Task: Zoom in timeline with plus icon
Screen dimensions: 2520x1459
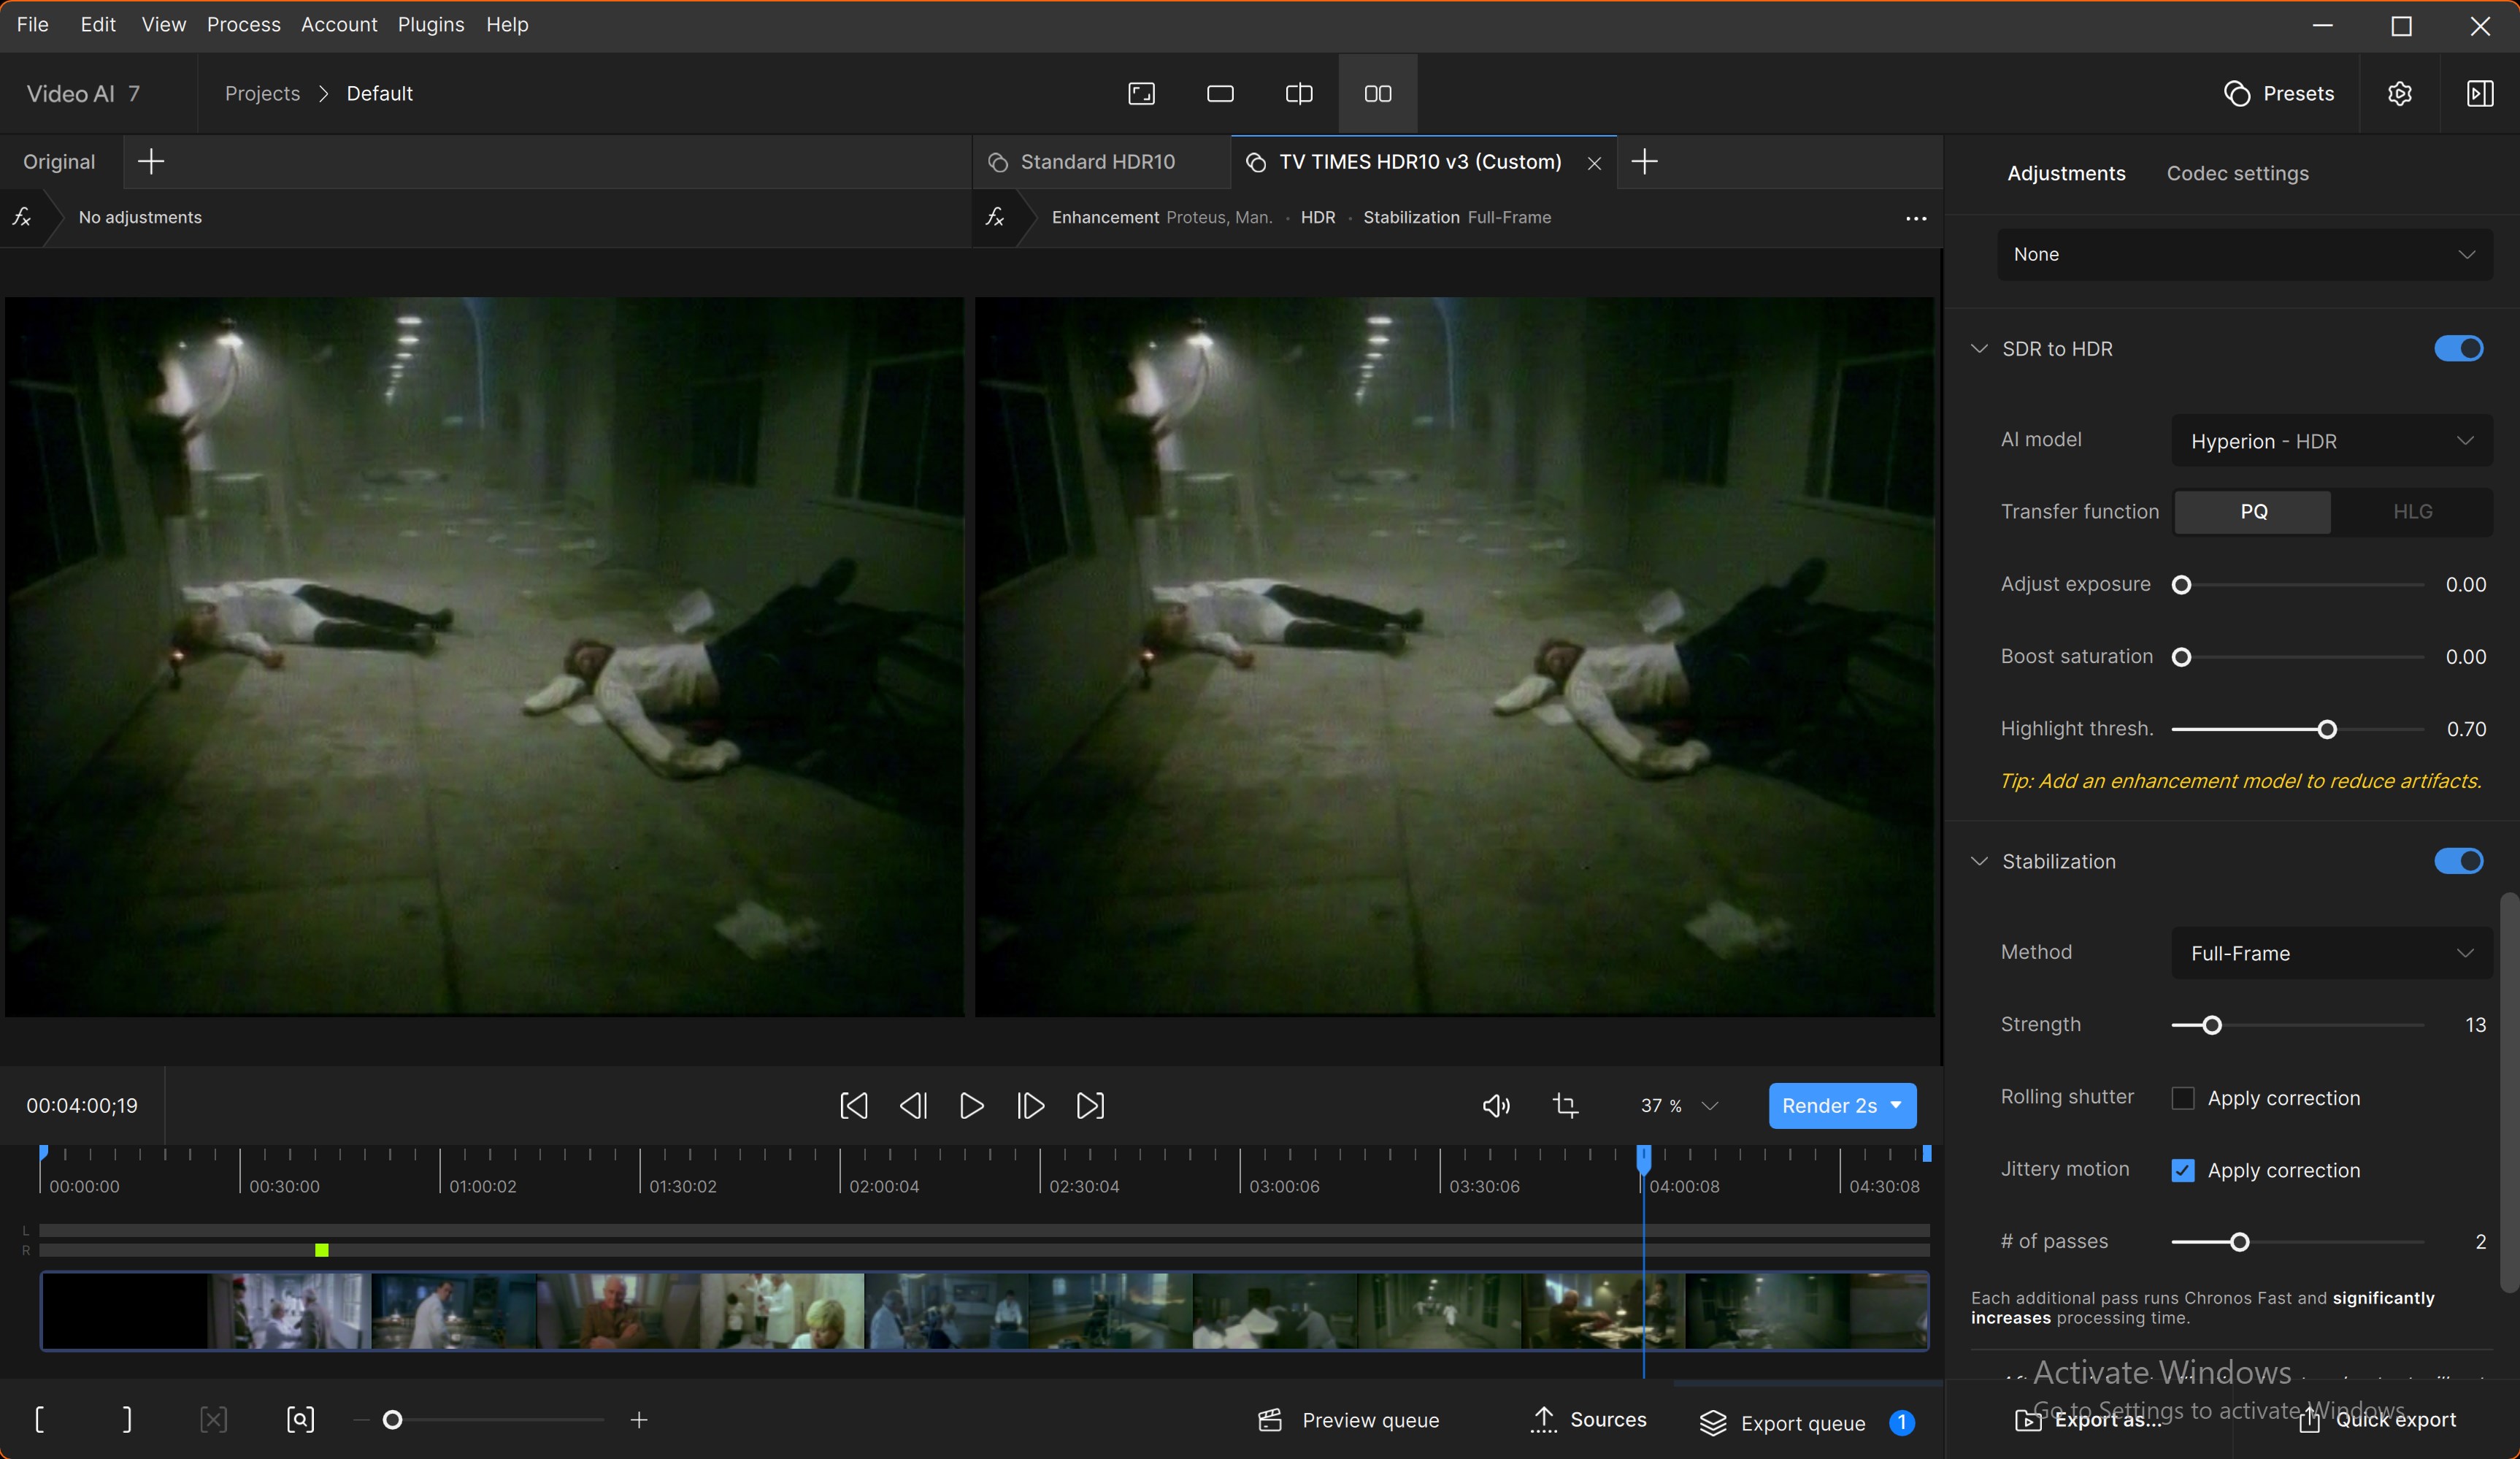Action: click(x=639, y=1419)
